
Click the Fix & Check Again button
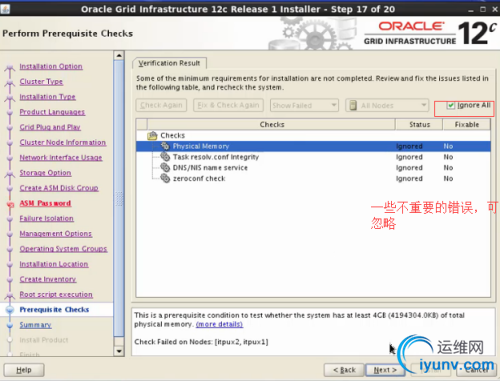click(228, 105)
